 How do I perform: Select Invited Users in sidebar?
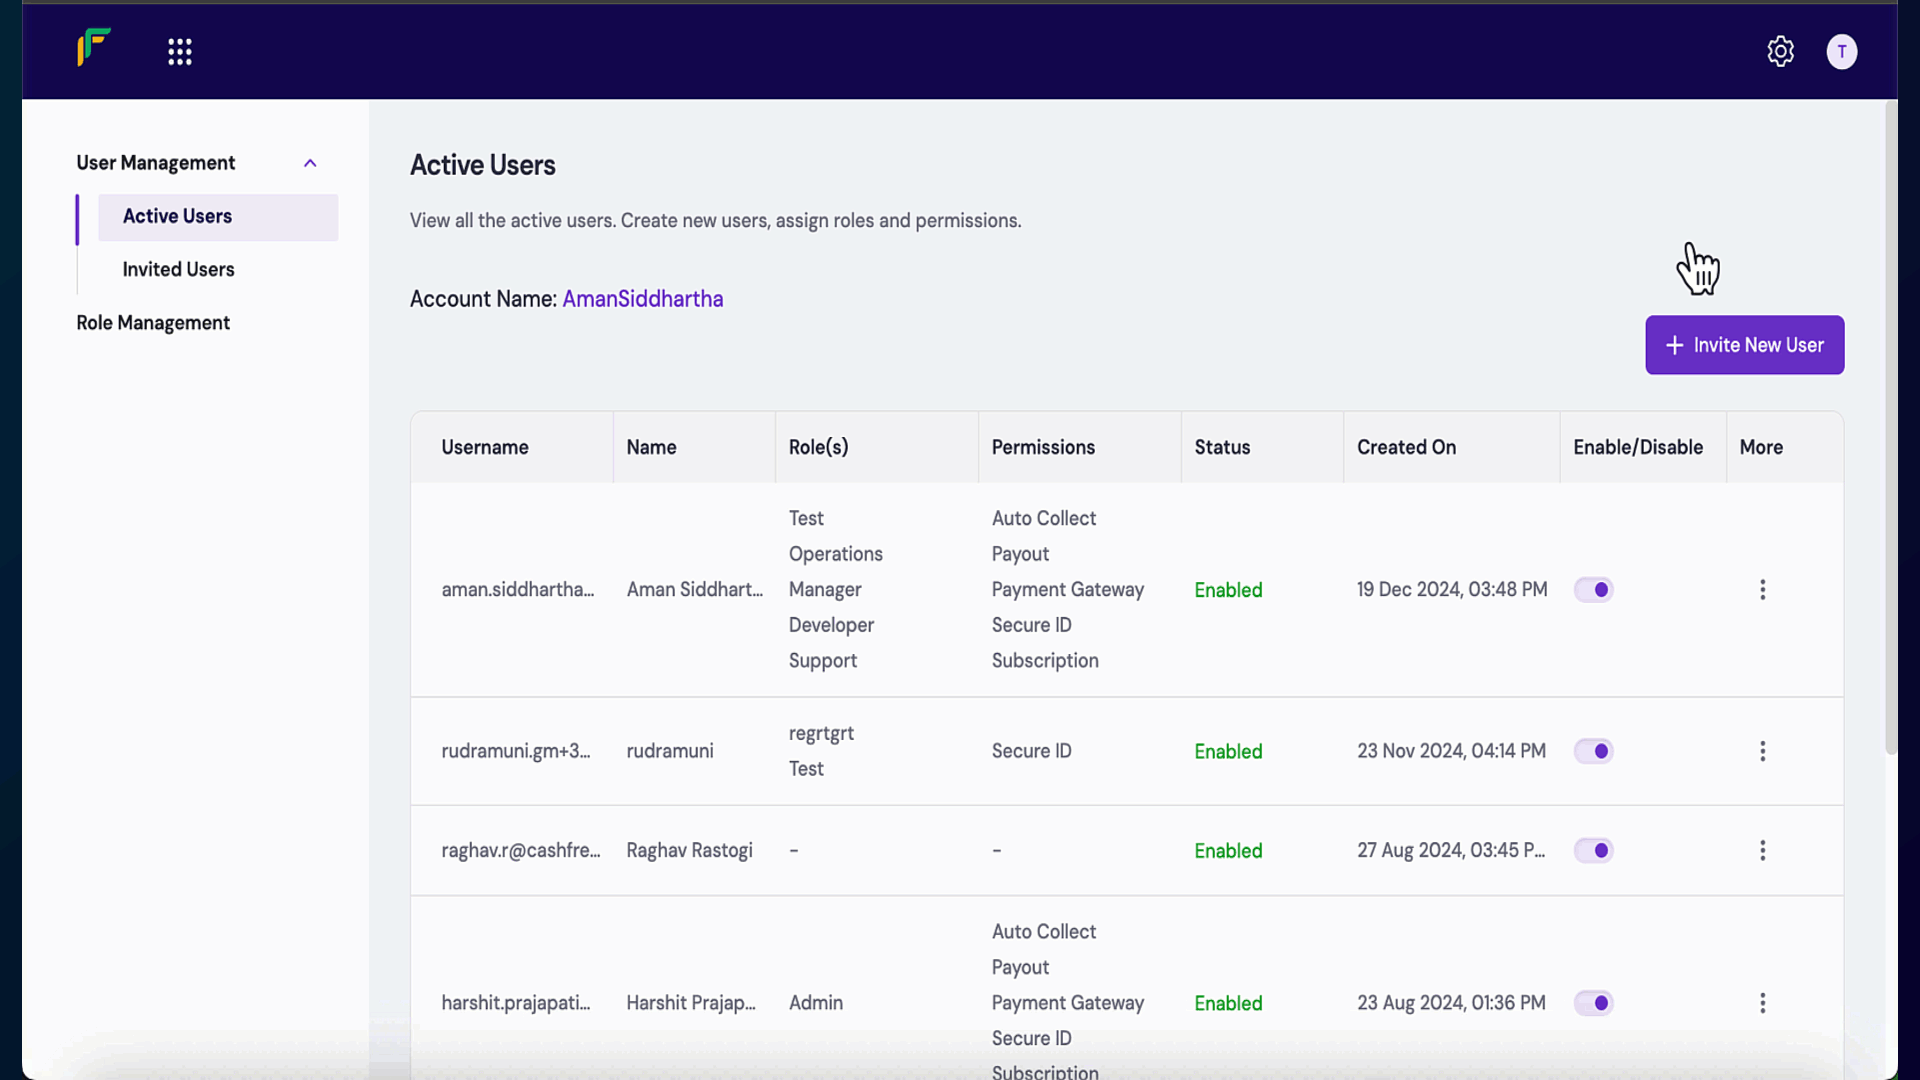point(178,270)
